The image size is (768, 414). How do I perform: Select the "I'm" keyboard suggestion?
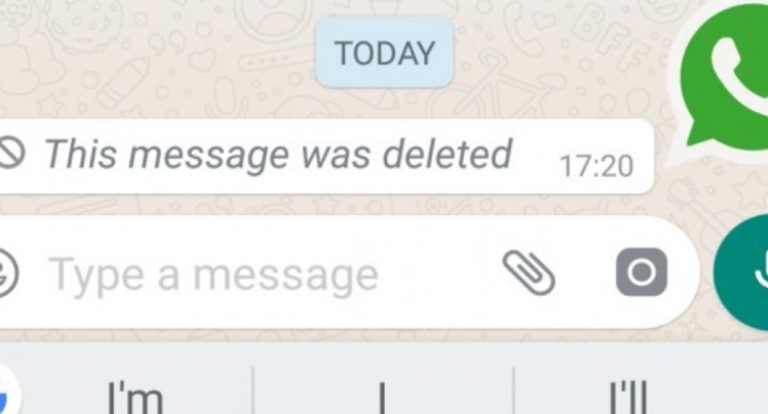135,397
